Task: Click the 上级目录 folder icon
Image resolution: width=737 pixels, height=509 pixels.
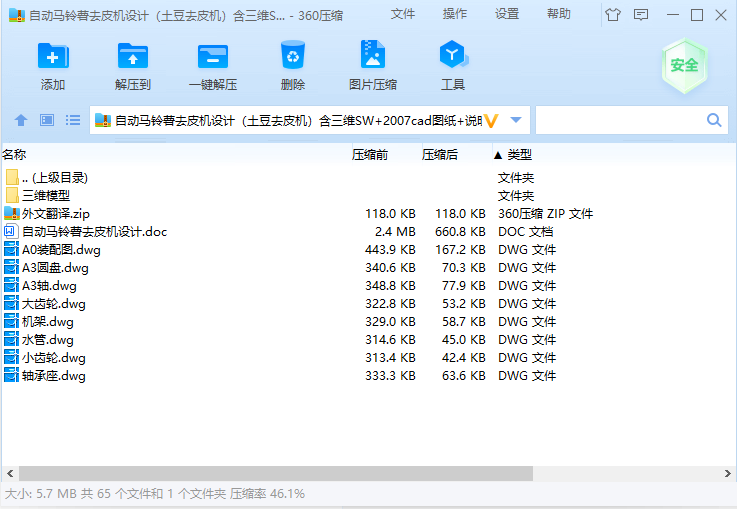Action: [x=12, y=177]
